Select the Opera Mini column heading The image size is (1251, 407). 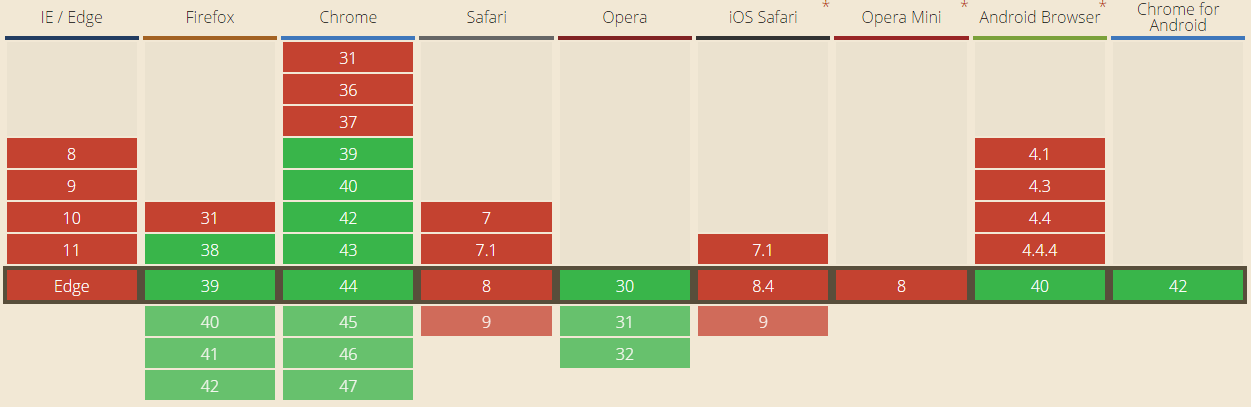point(901,17)
